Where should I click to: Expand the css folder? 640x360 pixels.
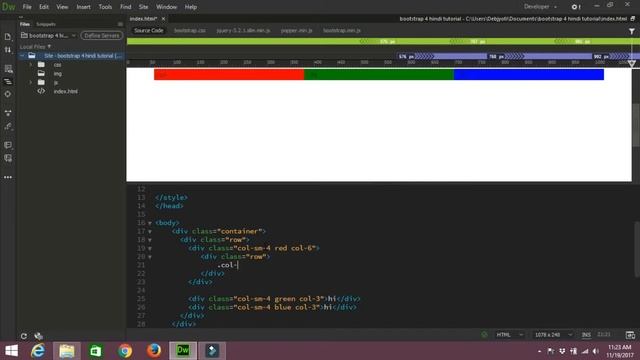[x=31, y=64]
